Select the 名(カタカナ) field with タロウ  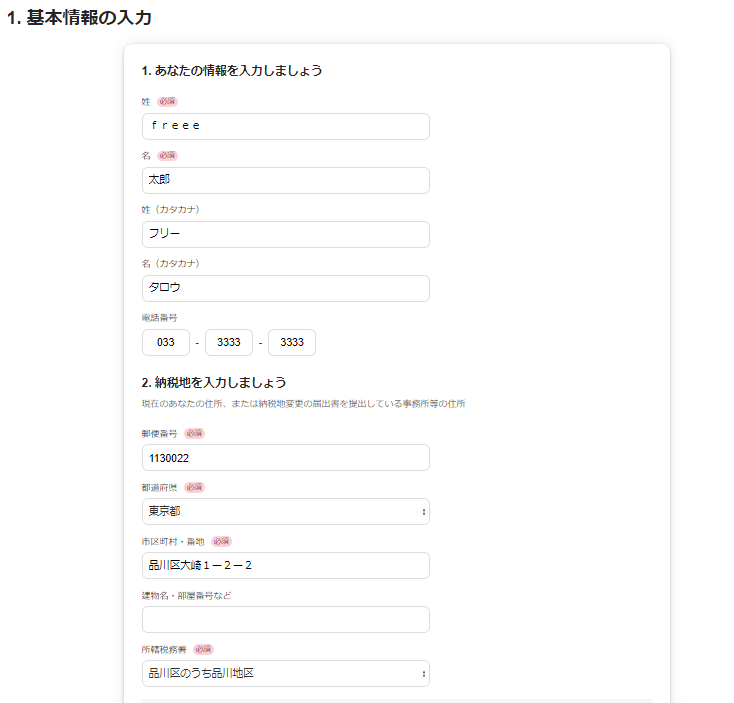point(286,288)
